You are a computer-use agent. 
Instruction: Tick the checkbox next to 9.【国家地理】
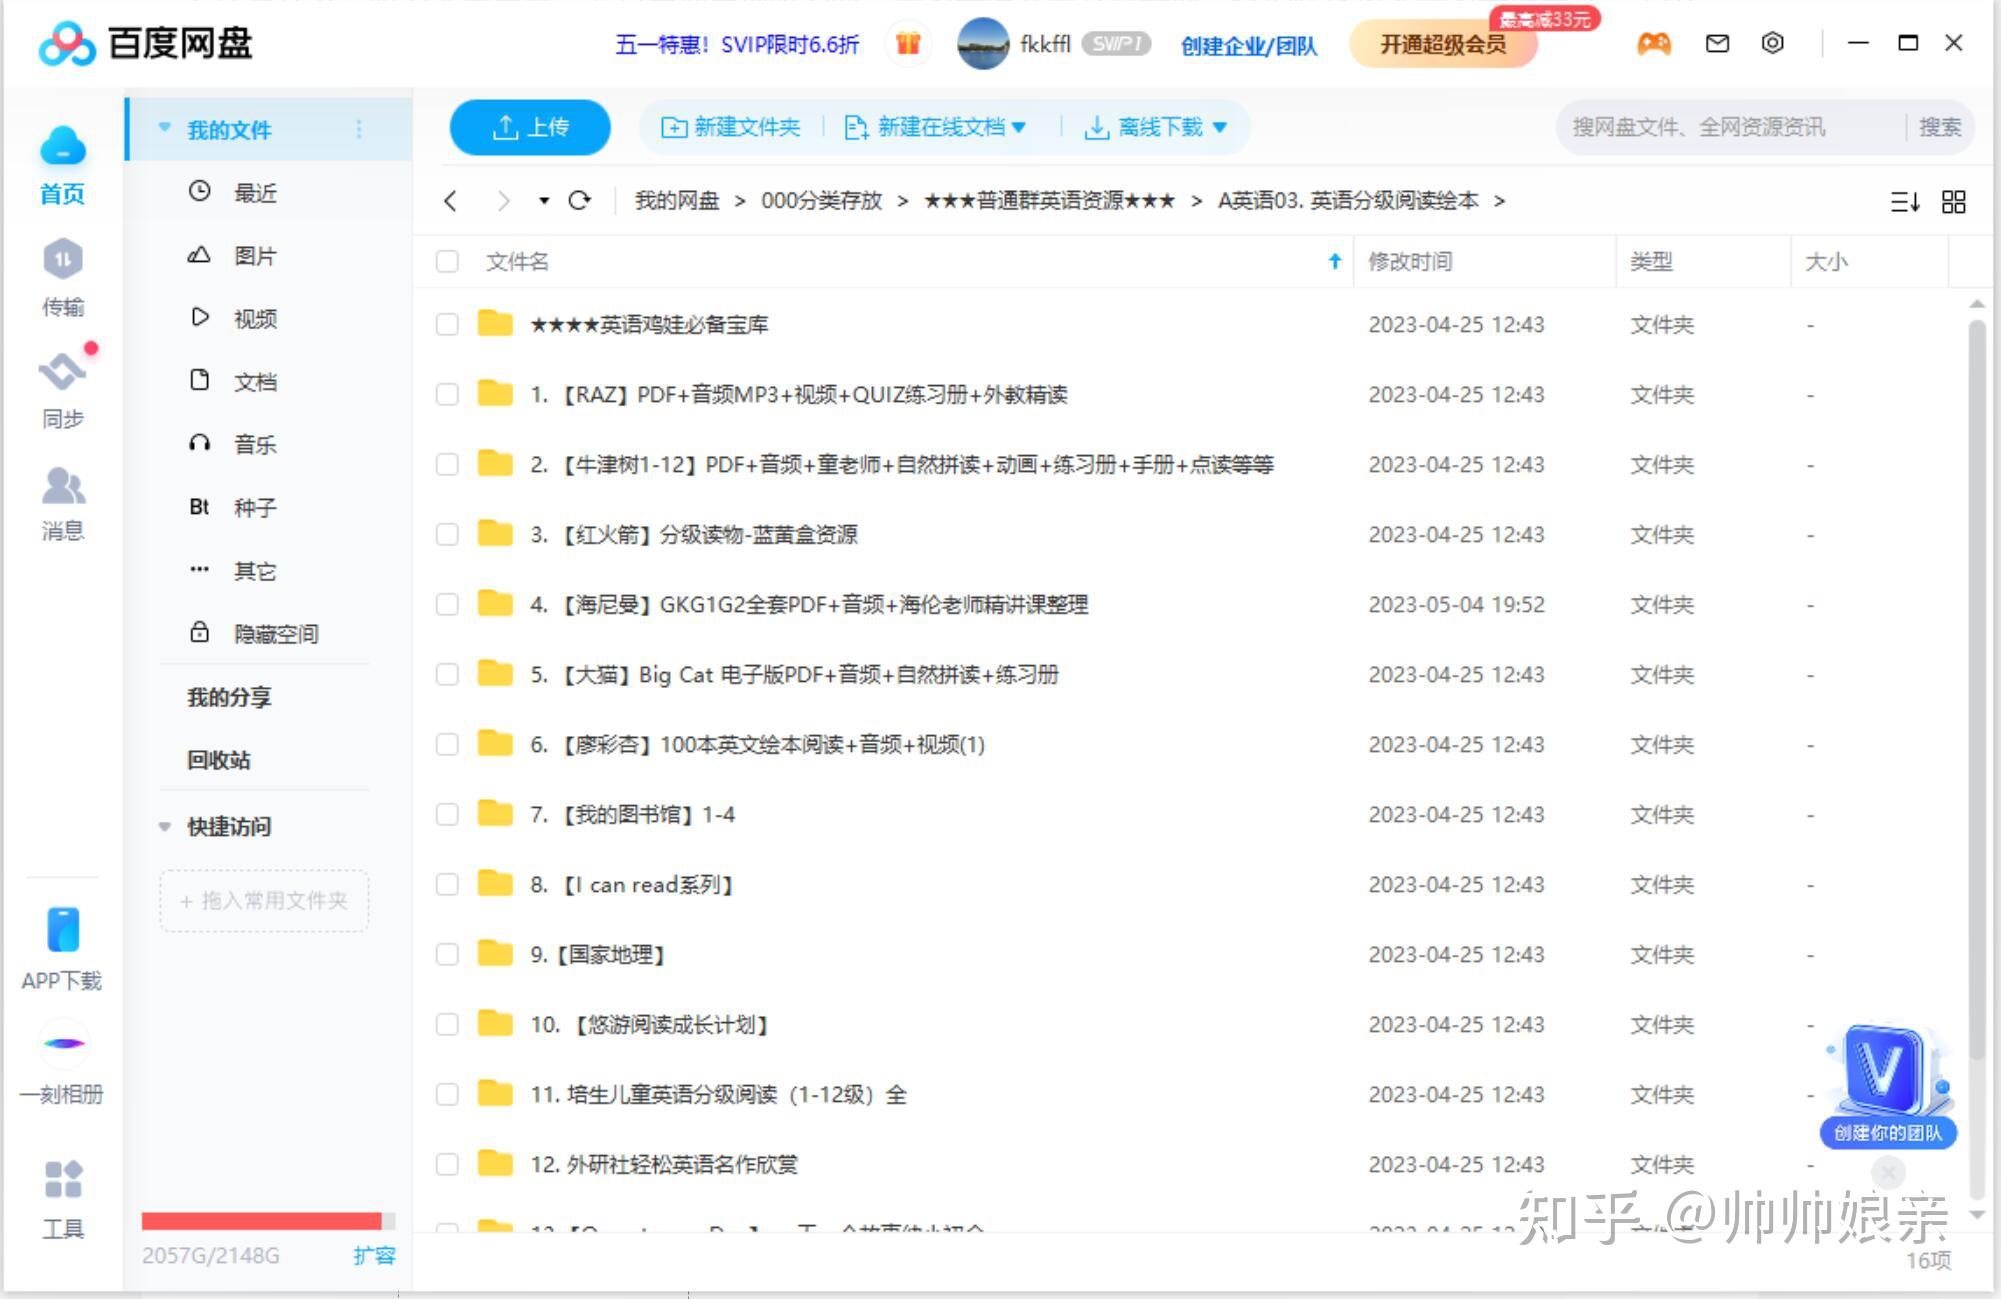pos(447,954)
